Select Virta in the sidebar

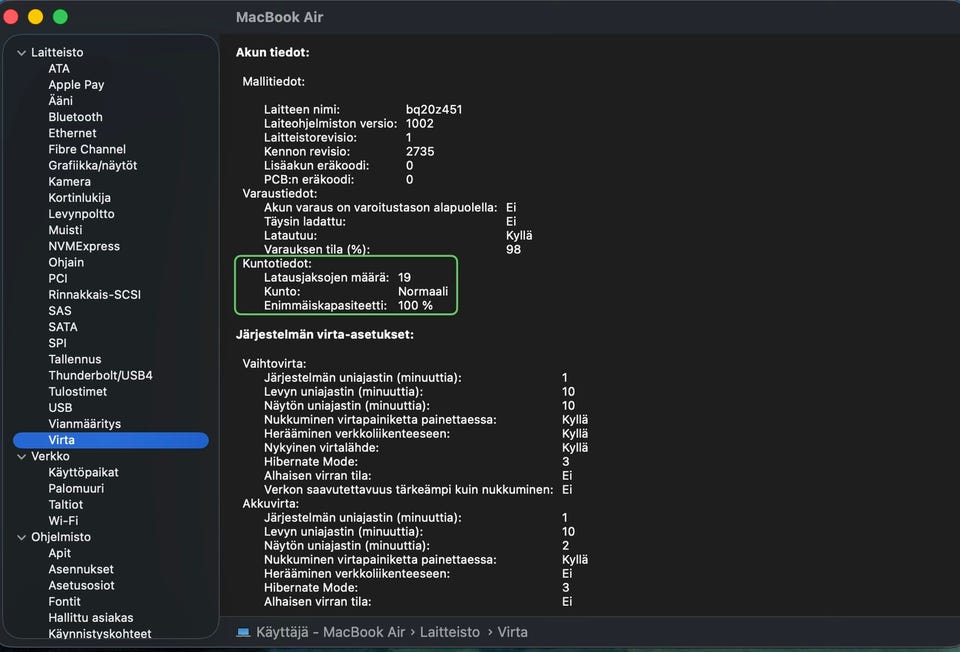(x=61, y=440)
